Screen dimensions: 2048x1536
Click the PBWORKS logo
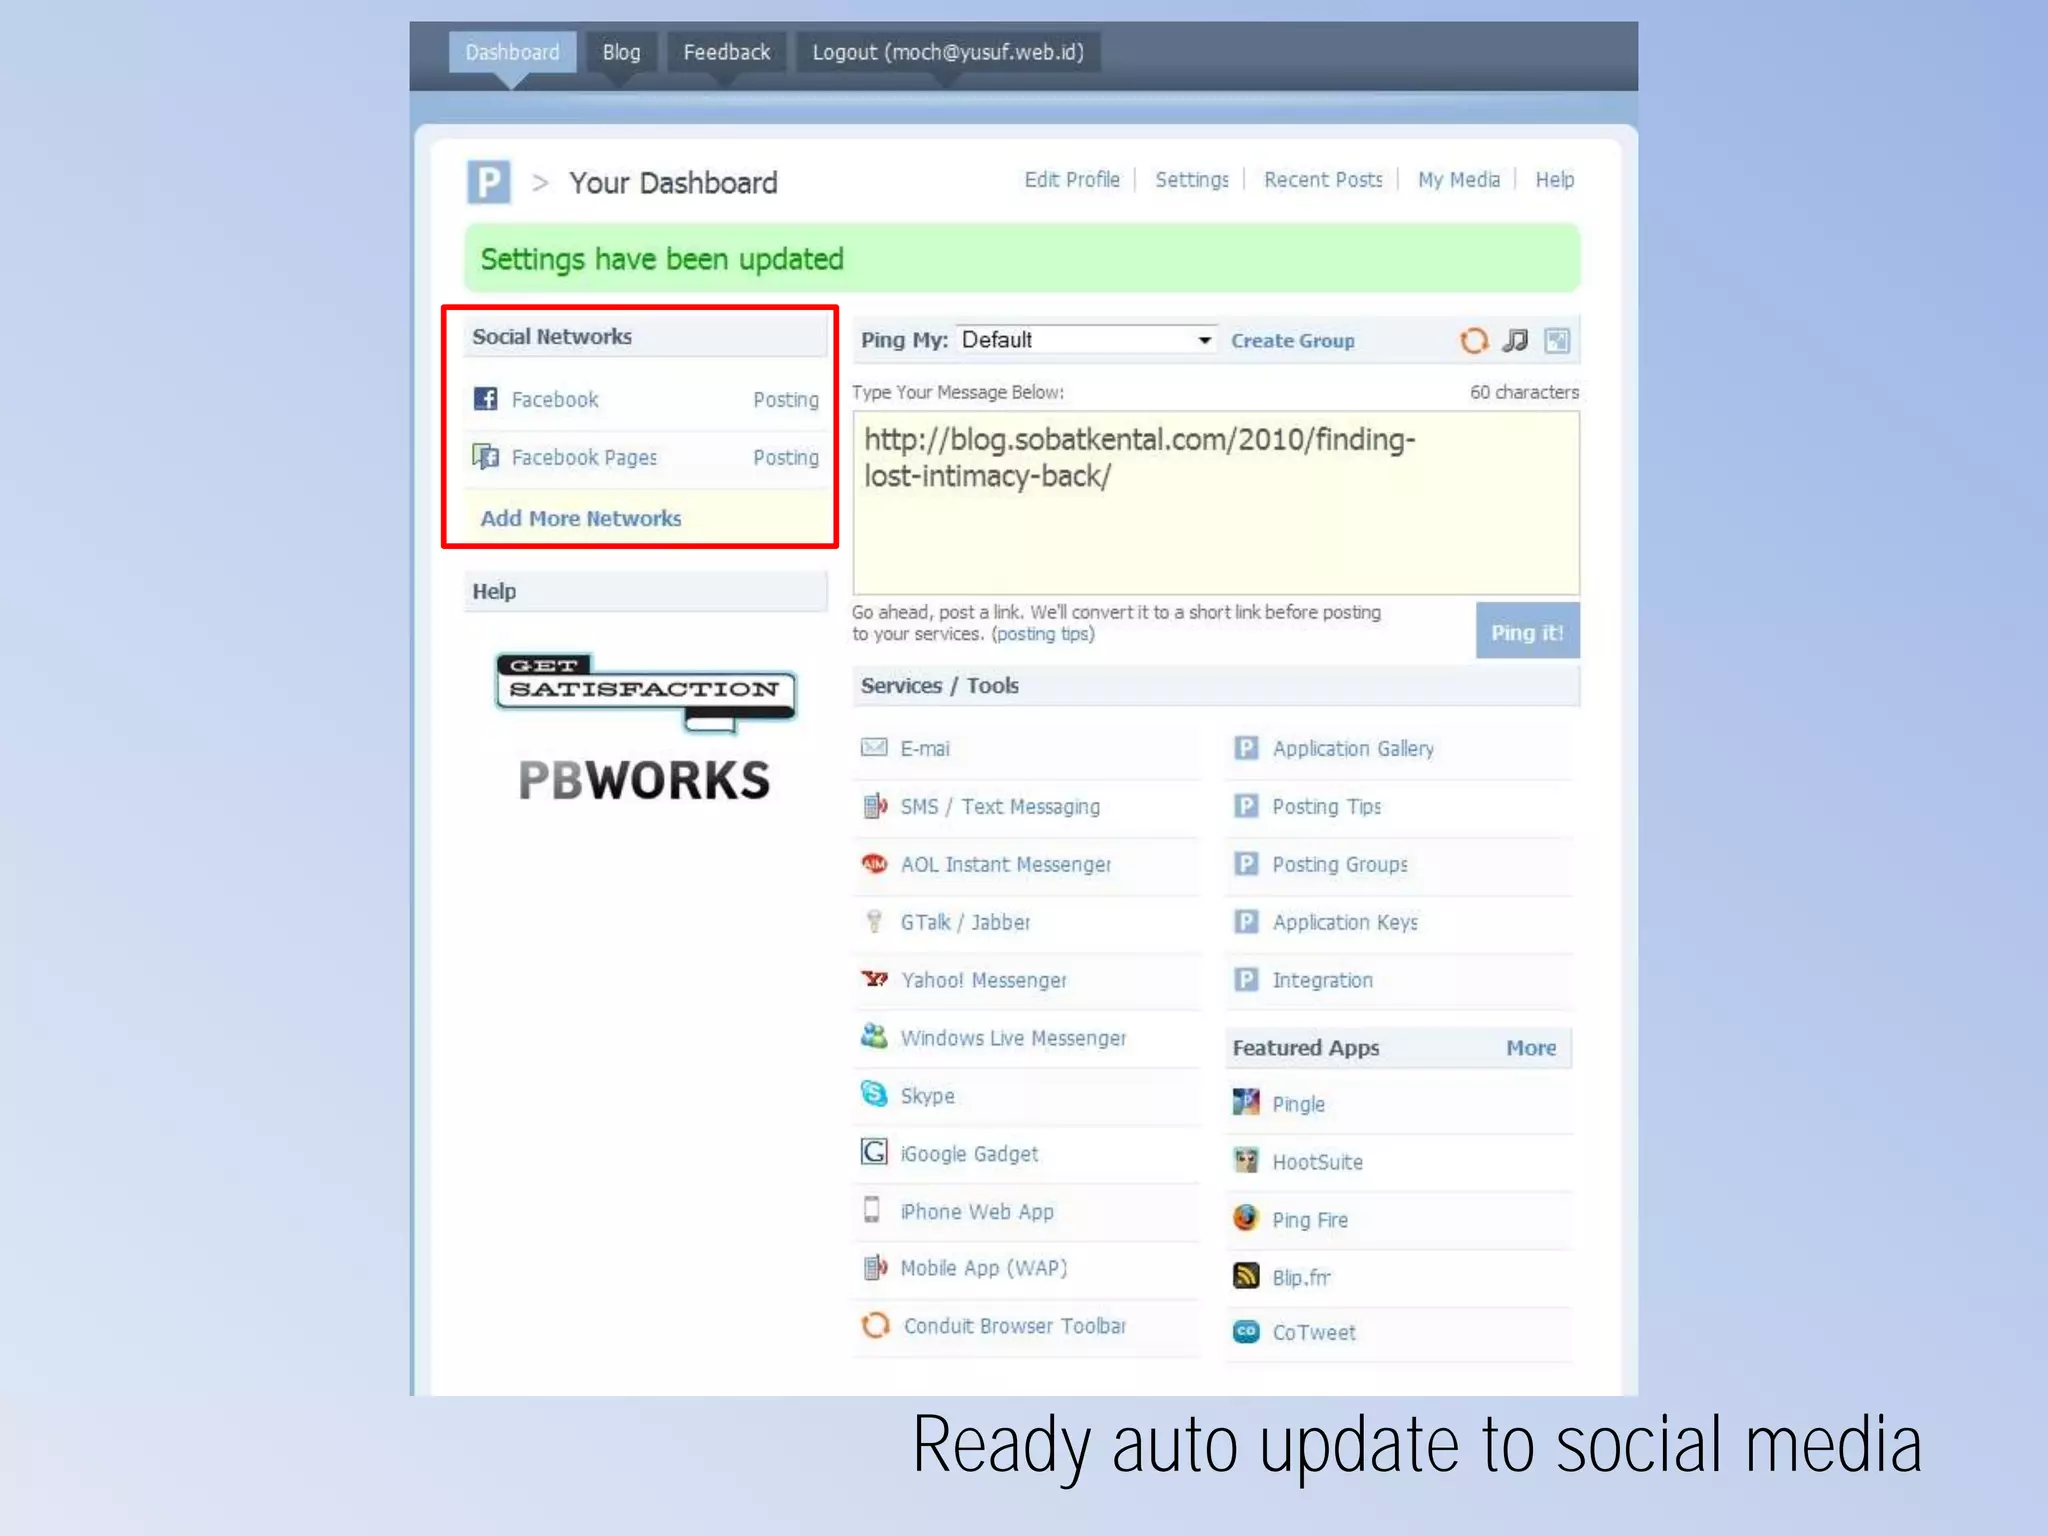point(645,780)
